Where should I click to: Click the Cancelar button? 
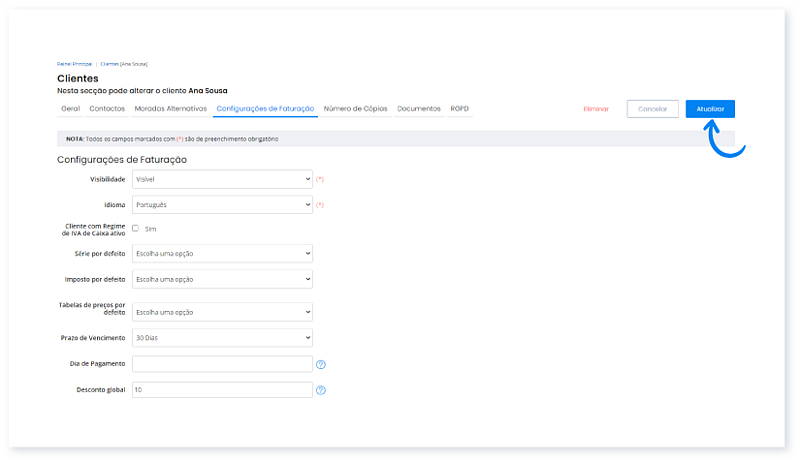[652, 109]
